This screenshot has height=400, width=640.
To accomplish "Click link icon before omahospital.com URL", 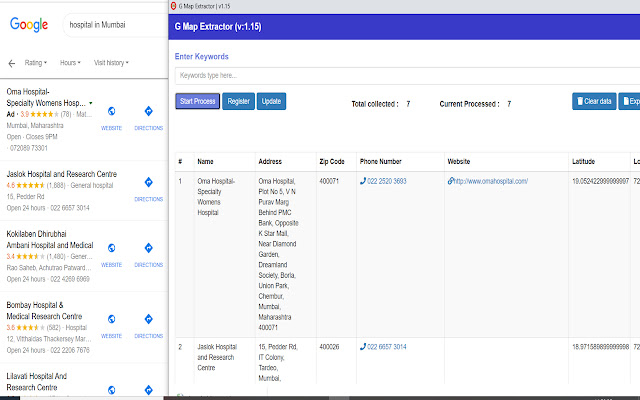I will pos(450,181).
